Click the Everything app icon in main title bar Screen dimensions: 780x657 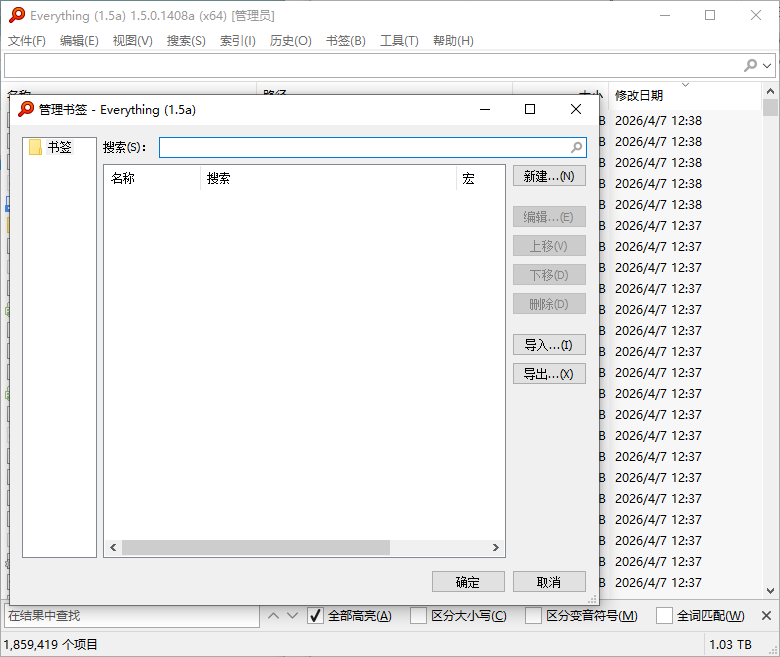pos(17,15)
